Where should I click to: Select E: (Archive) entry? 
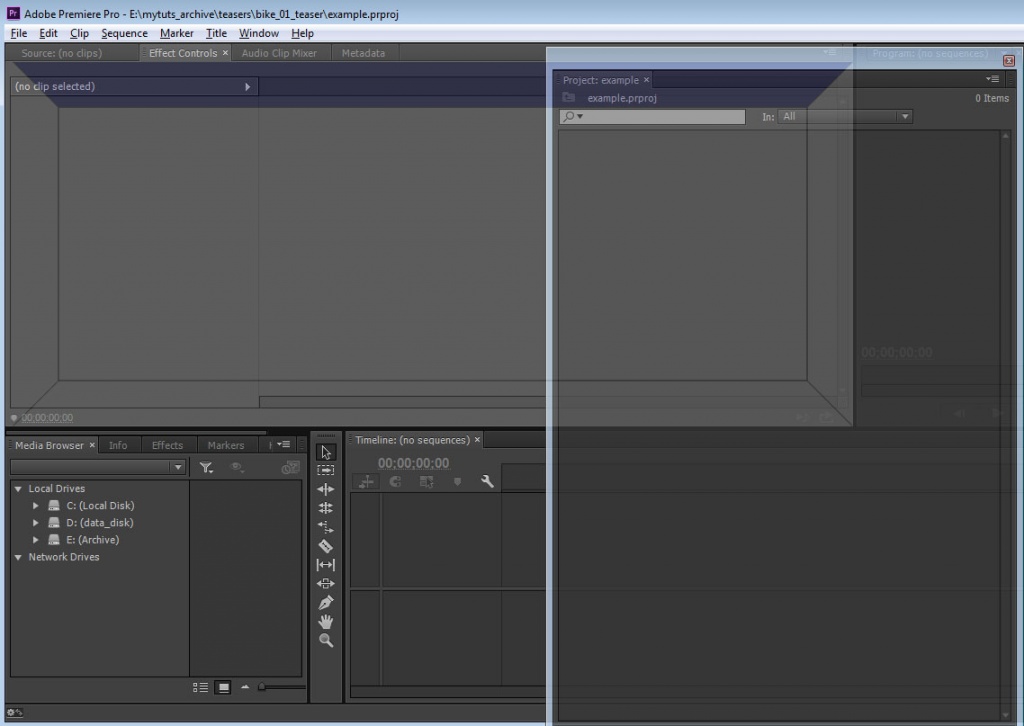[93, 540]
